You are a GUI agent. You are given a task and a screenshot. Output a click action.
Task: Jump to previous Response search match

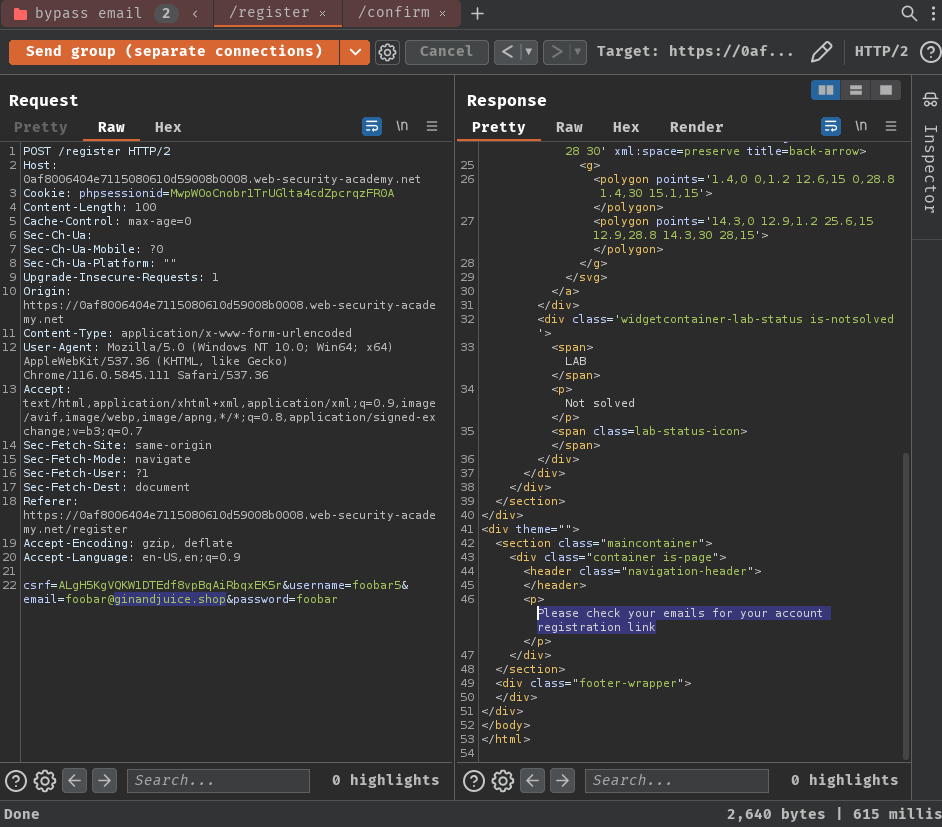[532, 781]
